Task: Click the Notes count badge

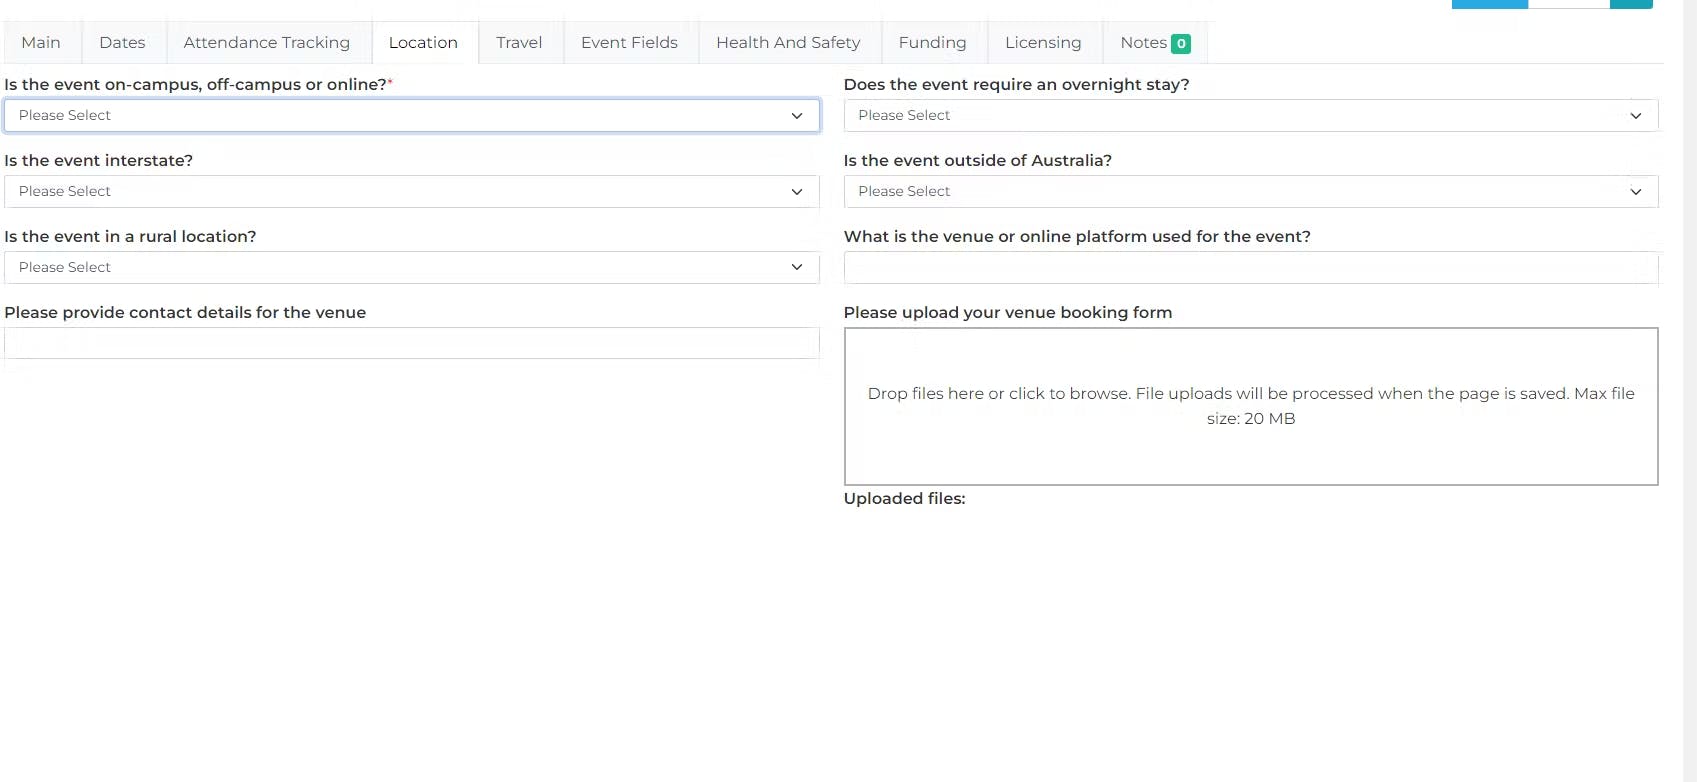Action: 1181,43
